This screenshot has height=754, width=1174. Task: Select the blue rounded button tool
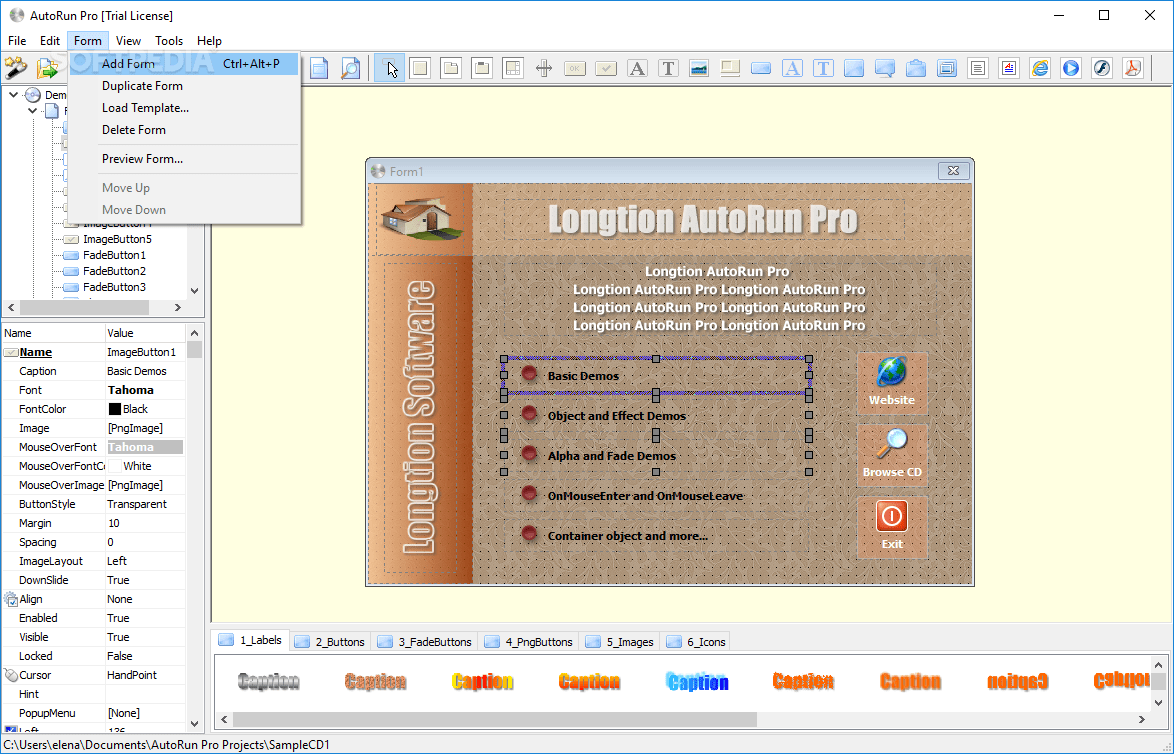click(x=761, y=68)
